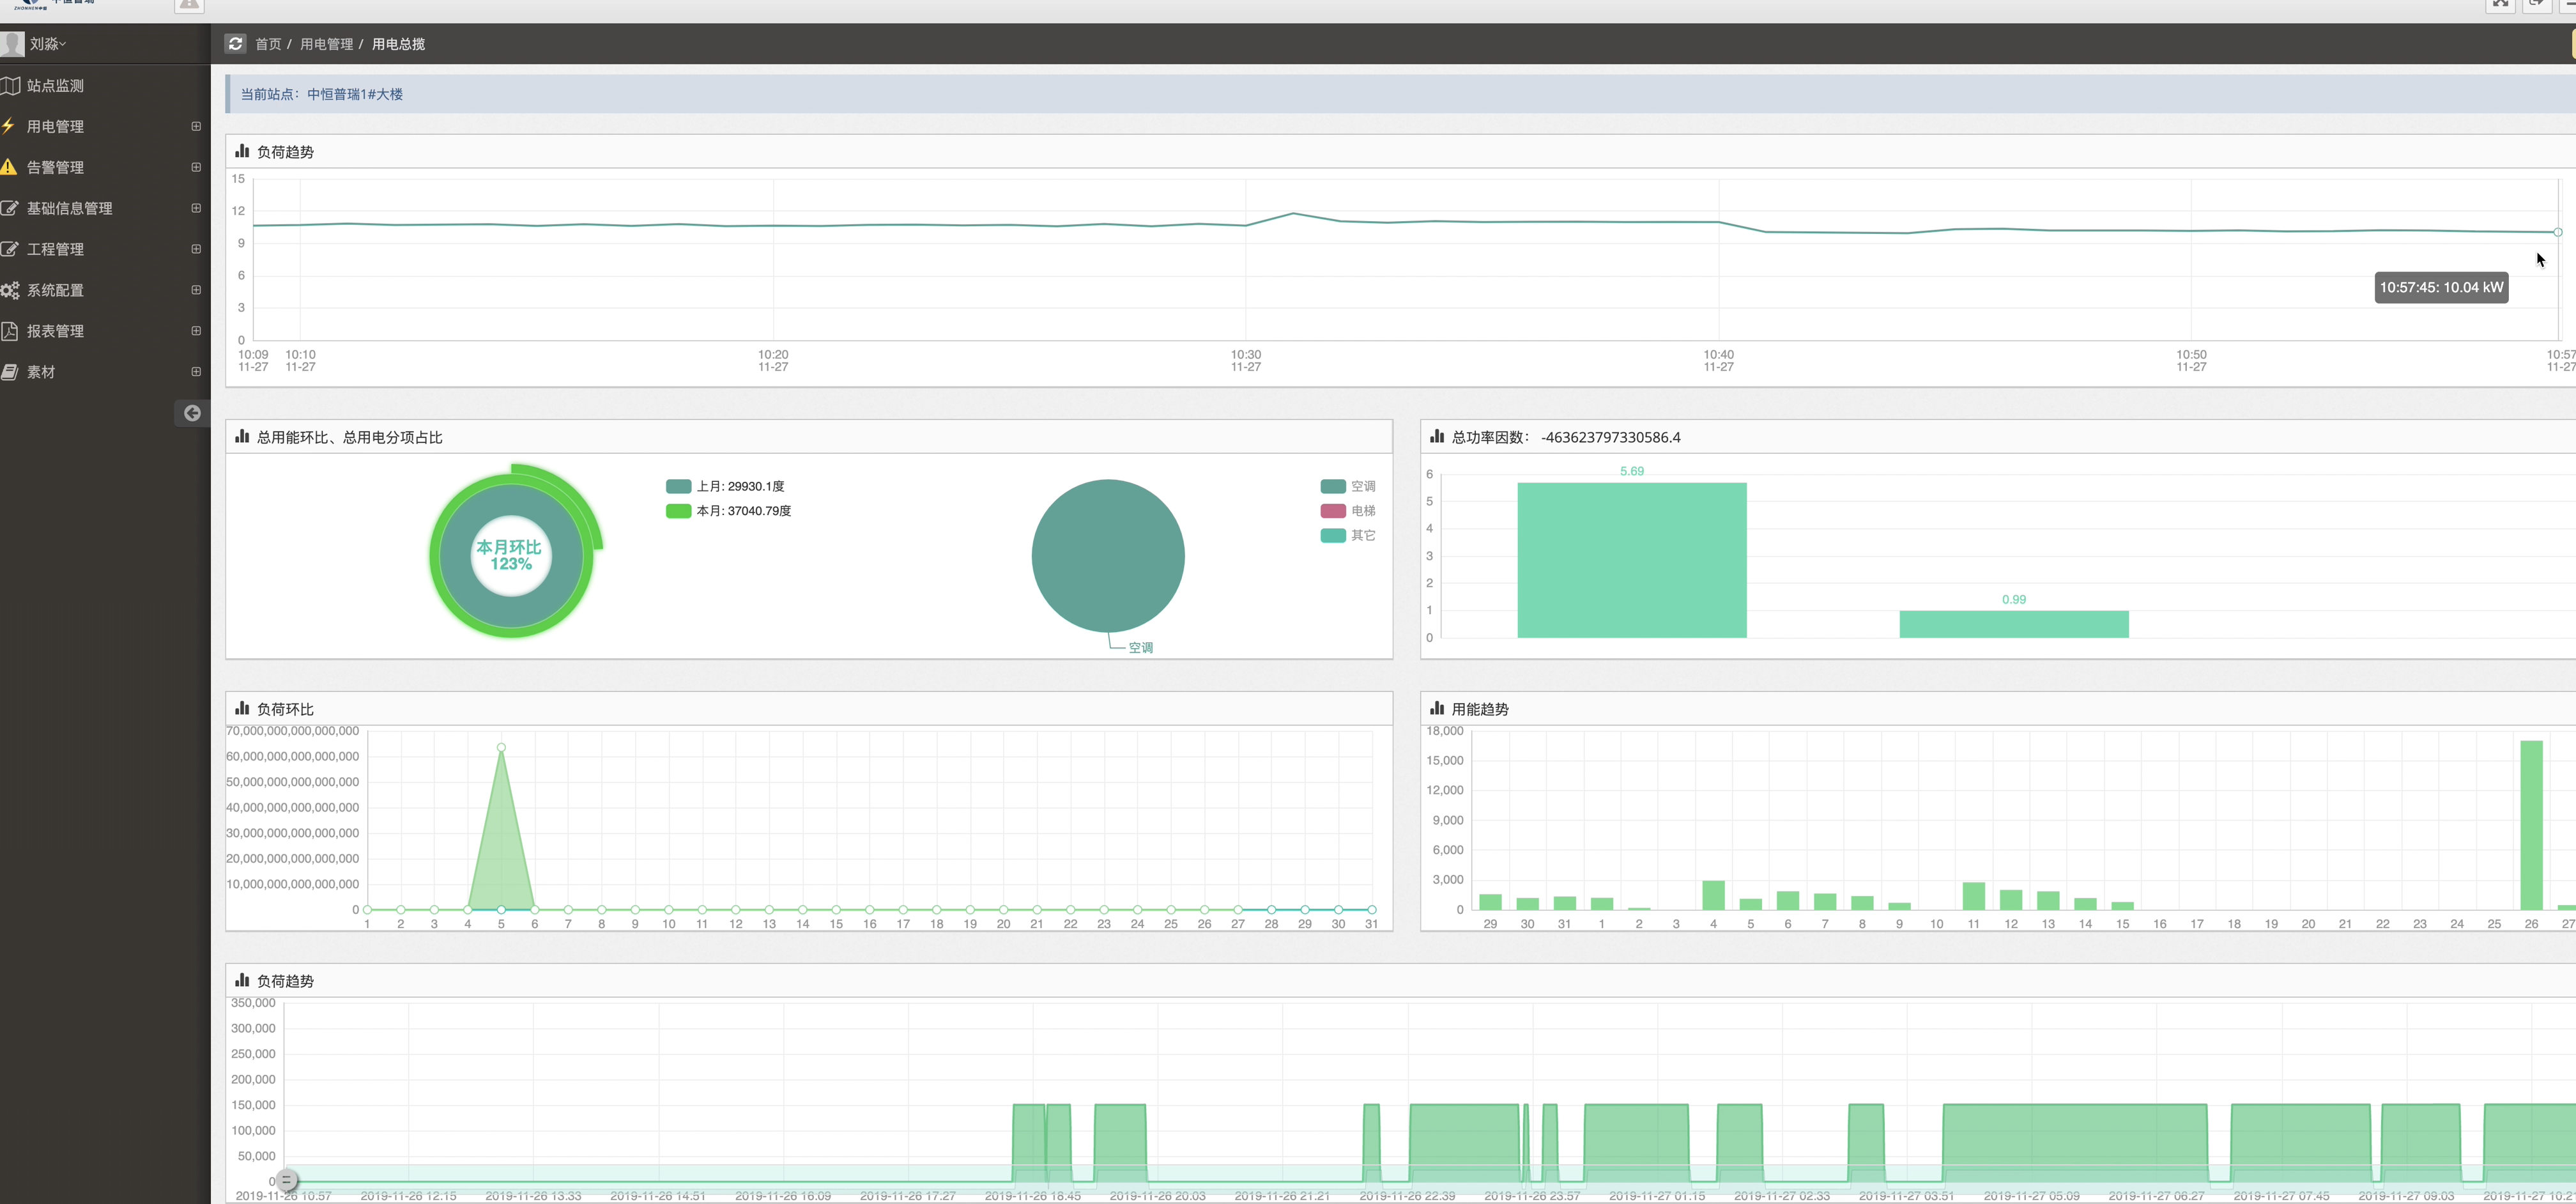This screenshot has width=2576, height=1204.
Task: Click chart icon beside 总功率因数 title
Action: (1437, 436)
